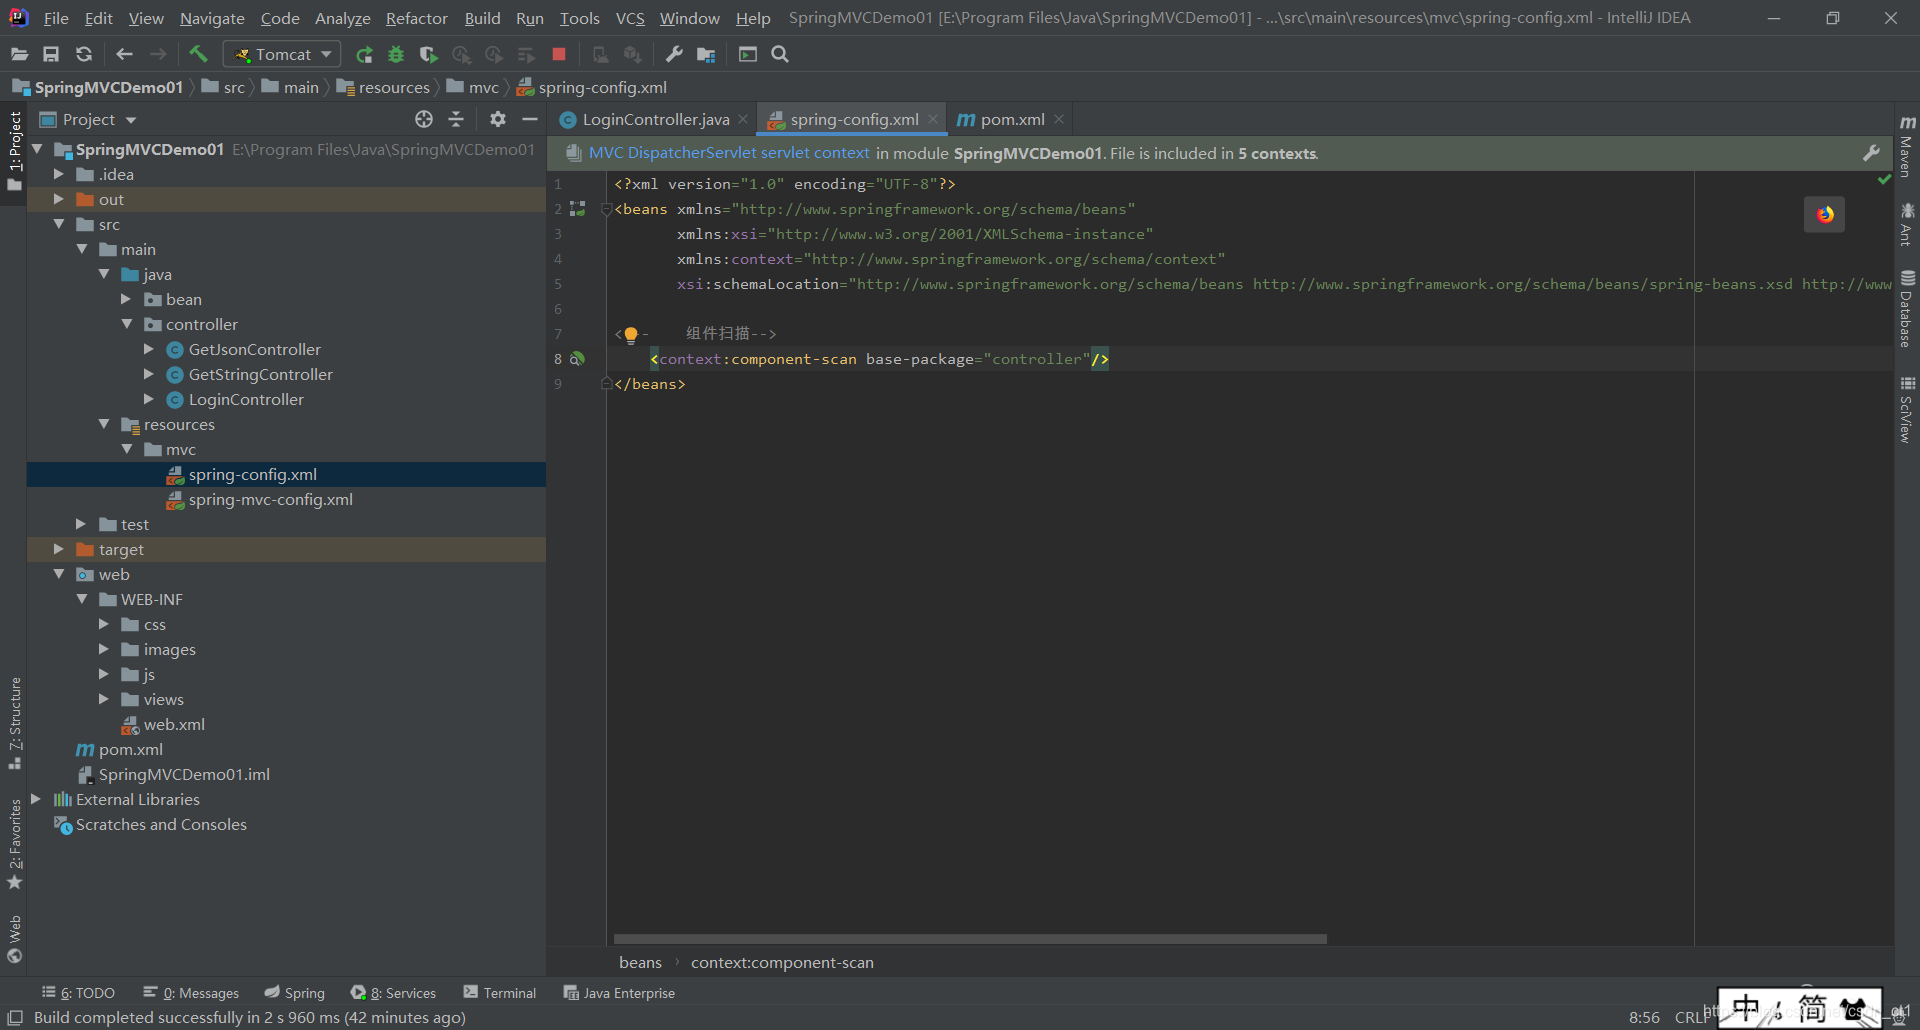Toggle the Project side tool window
The height and width of the screenshot is (1030, 1920).
(x=14, y=152)
